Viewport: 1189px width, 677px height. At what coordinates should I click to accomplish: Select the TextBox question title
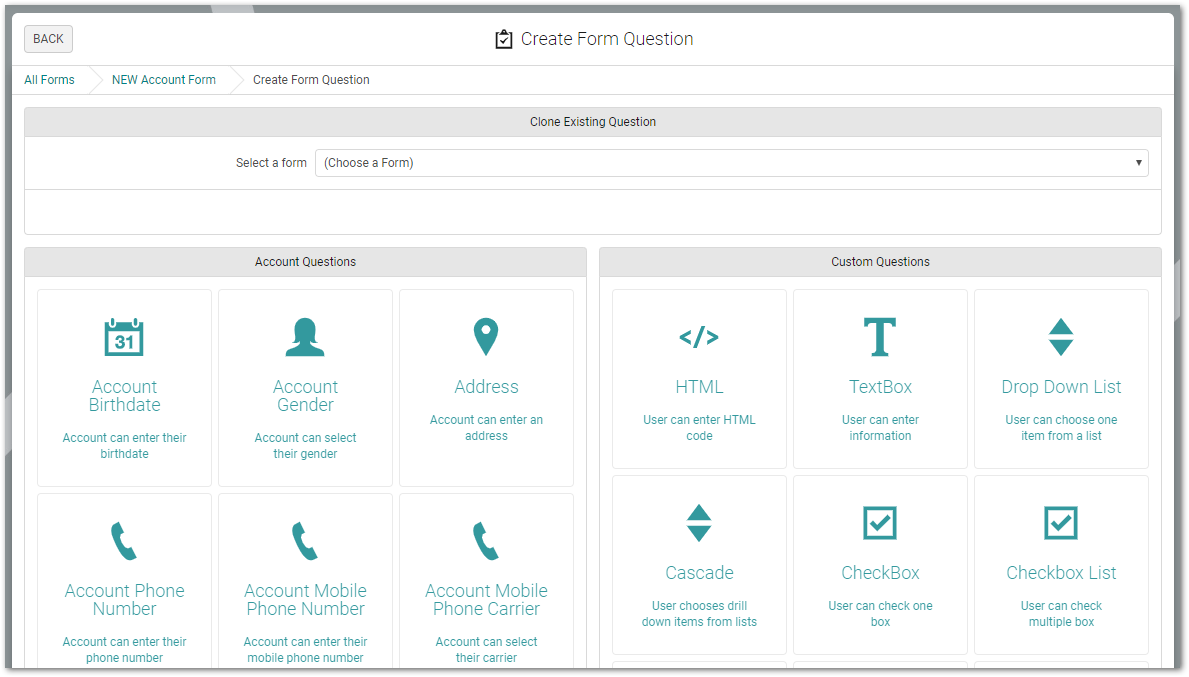point(880,387)
